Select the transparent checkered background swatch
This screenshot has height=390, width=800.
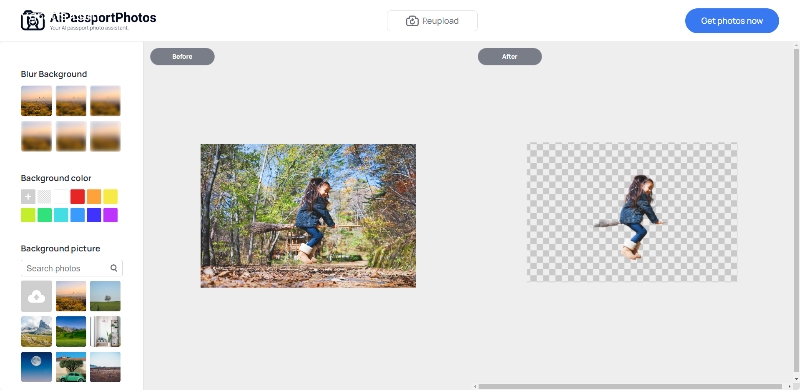(45, 197)
